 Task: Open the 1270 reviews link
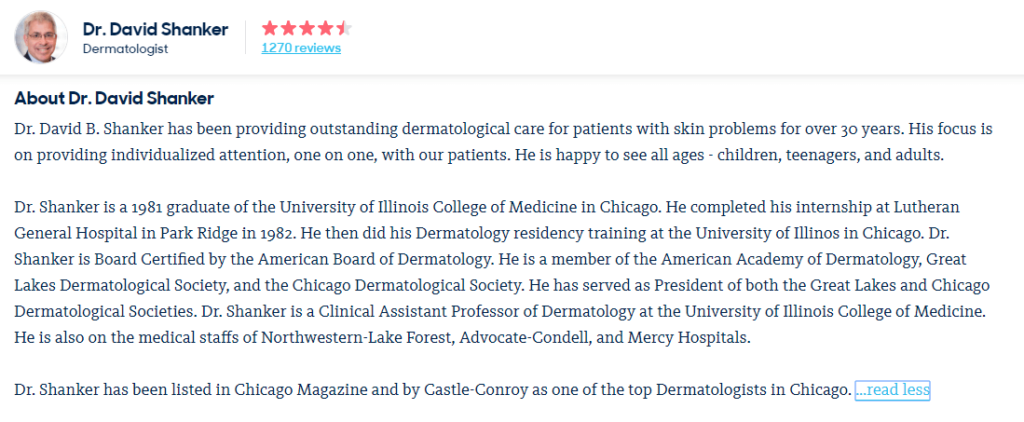[x=301, y=48]
